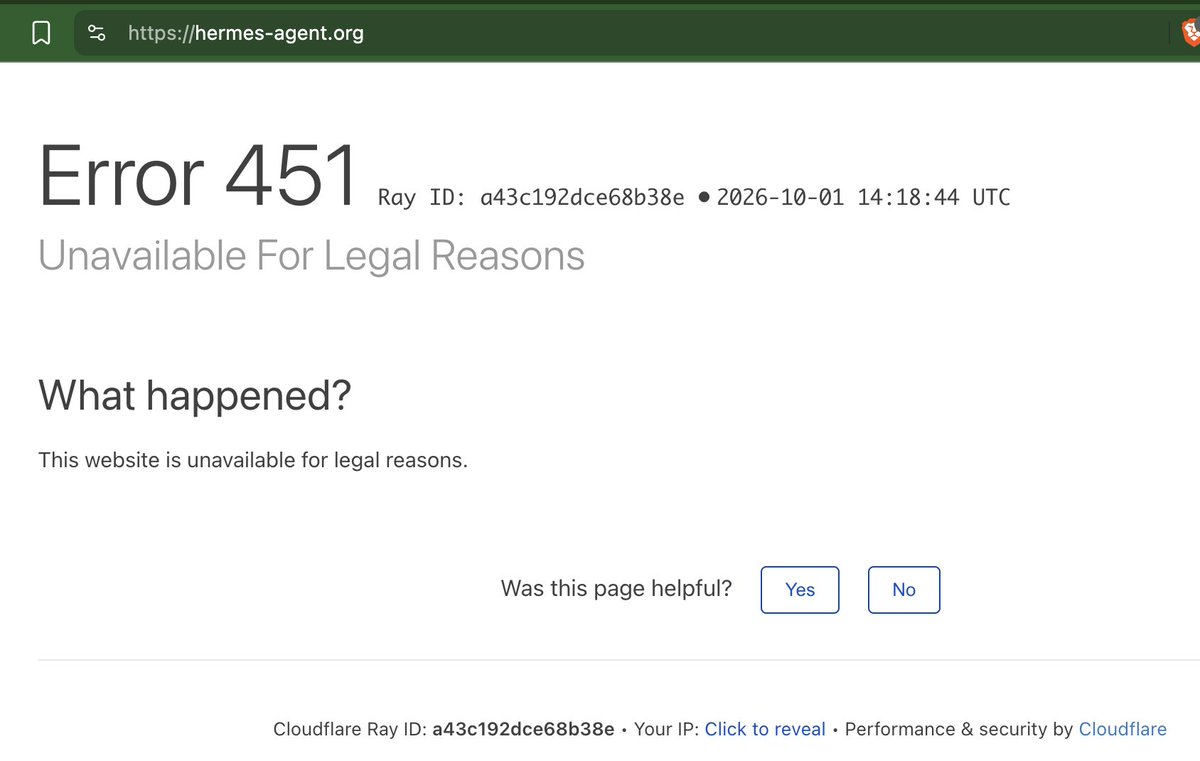This screenshot has width=1200, height=761.
Task: Answer Yes to page helpful question
Action: [800, 590]
